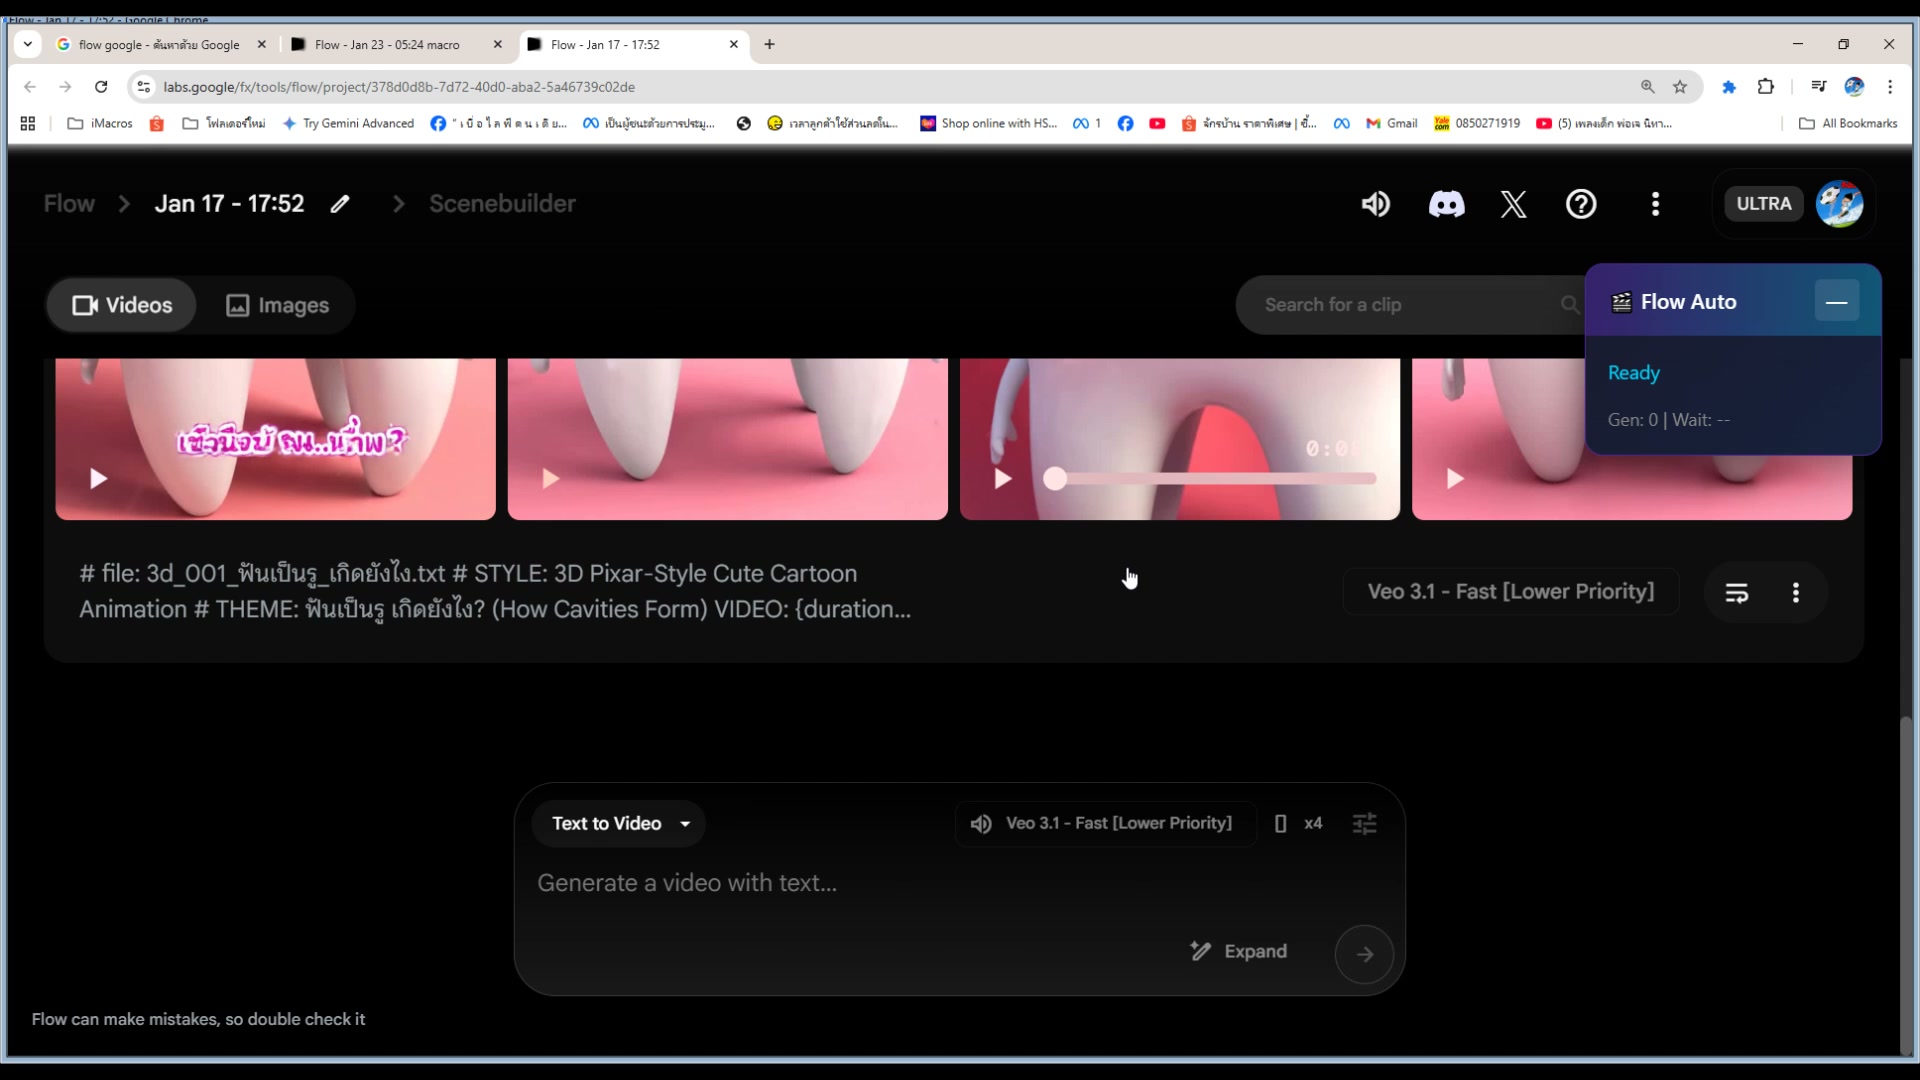Open the Discord icon in the header
This screenshot has height=1080, width=1920.
pos(1447,203)
